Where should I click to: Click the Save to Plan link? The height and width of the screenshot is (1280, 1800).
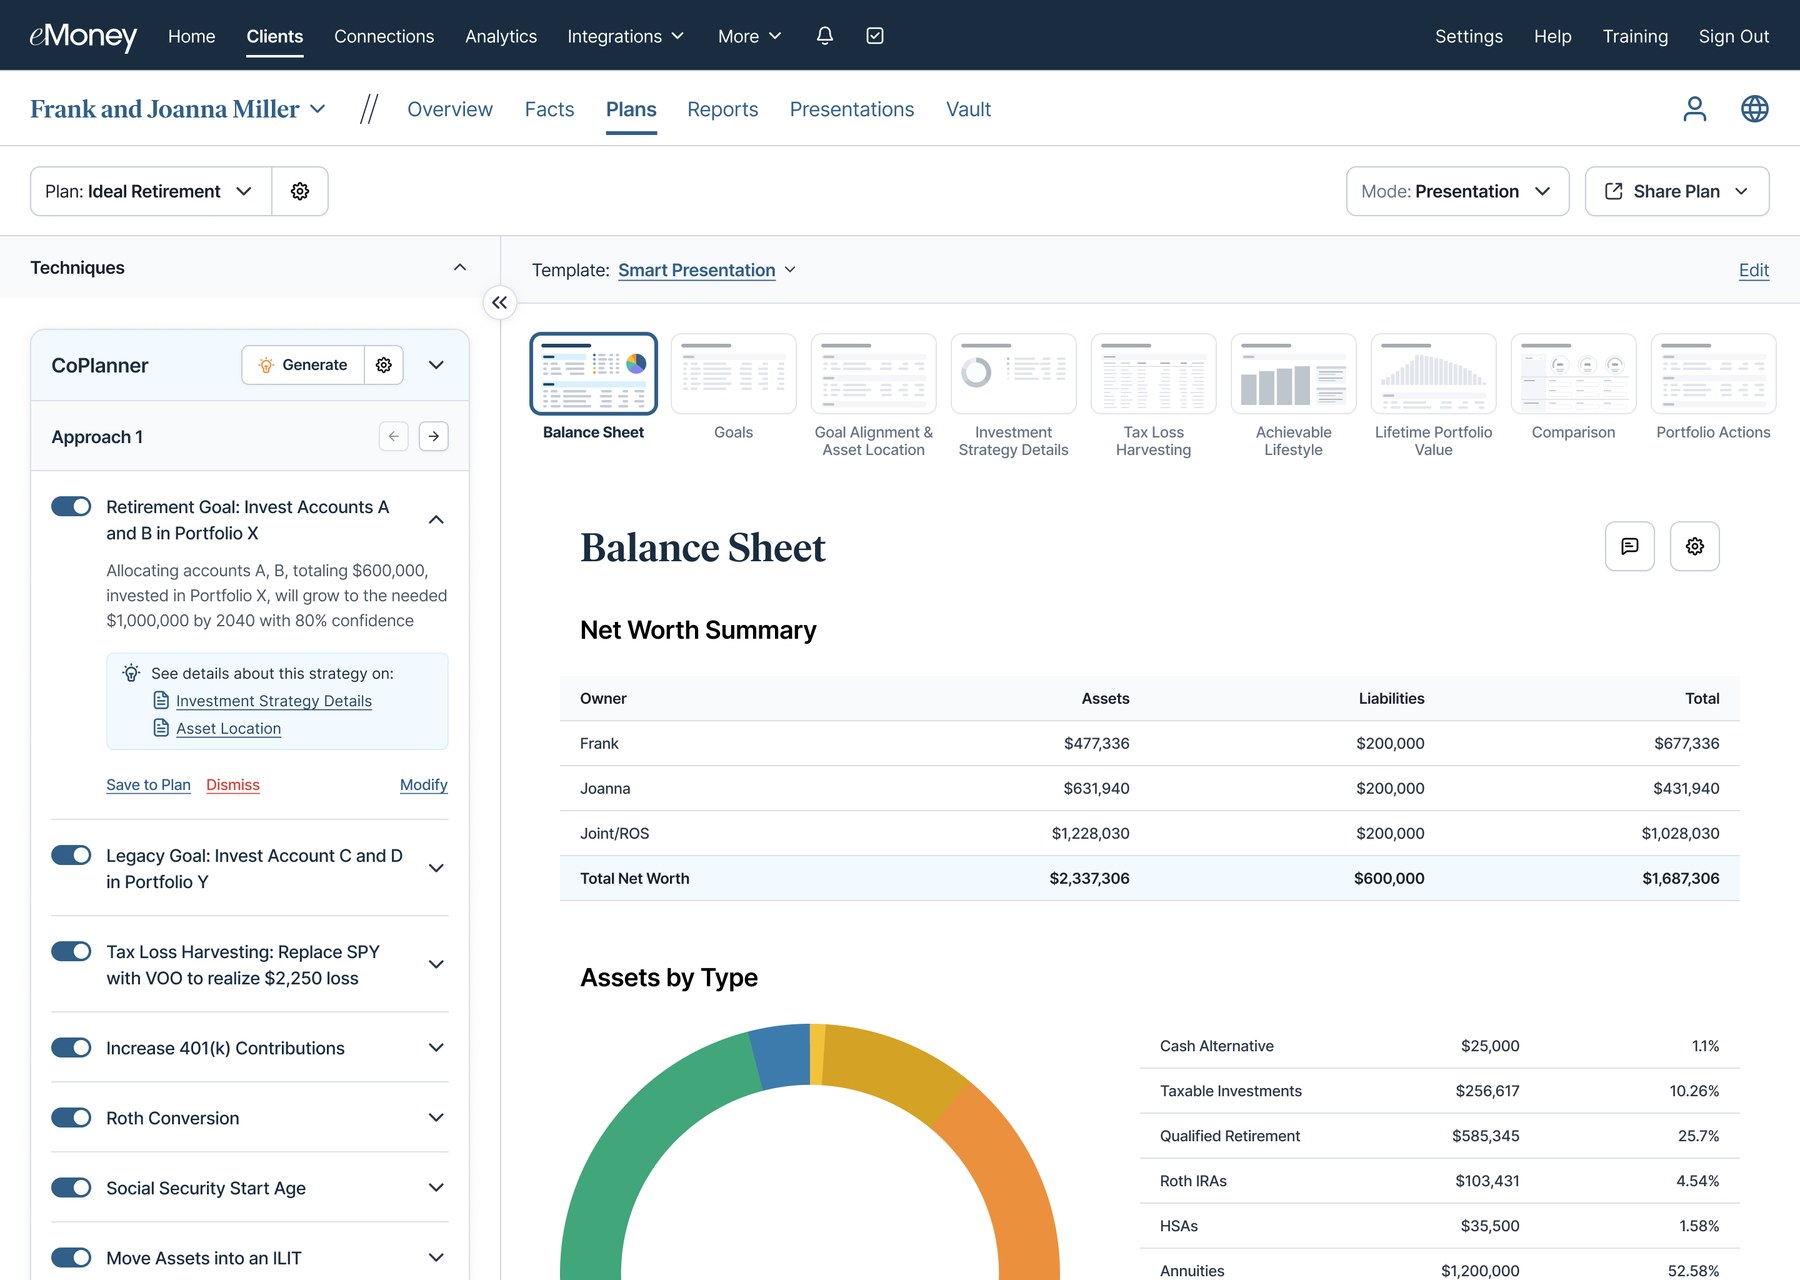(x=148, y=785)
